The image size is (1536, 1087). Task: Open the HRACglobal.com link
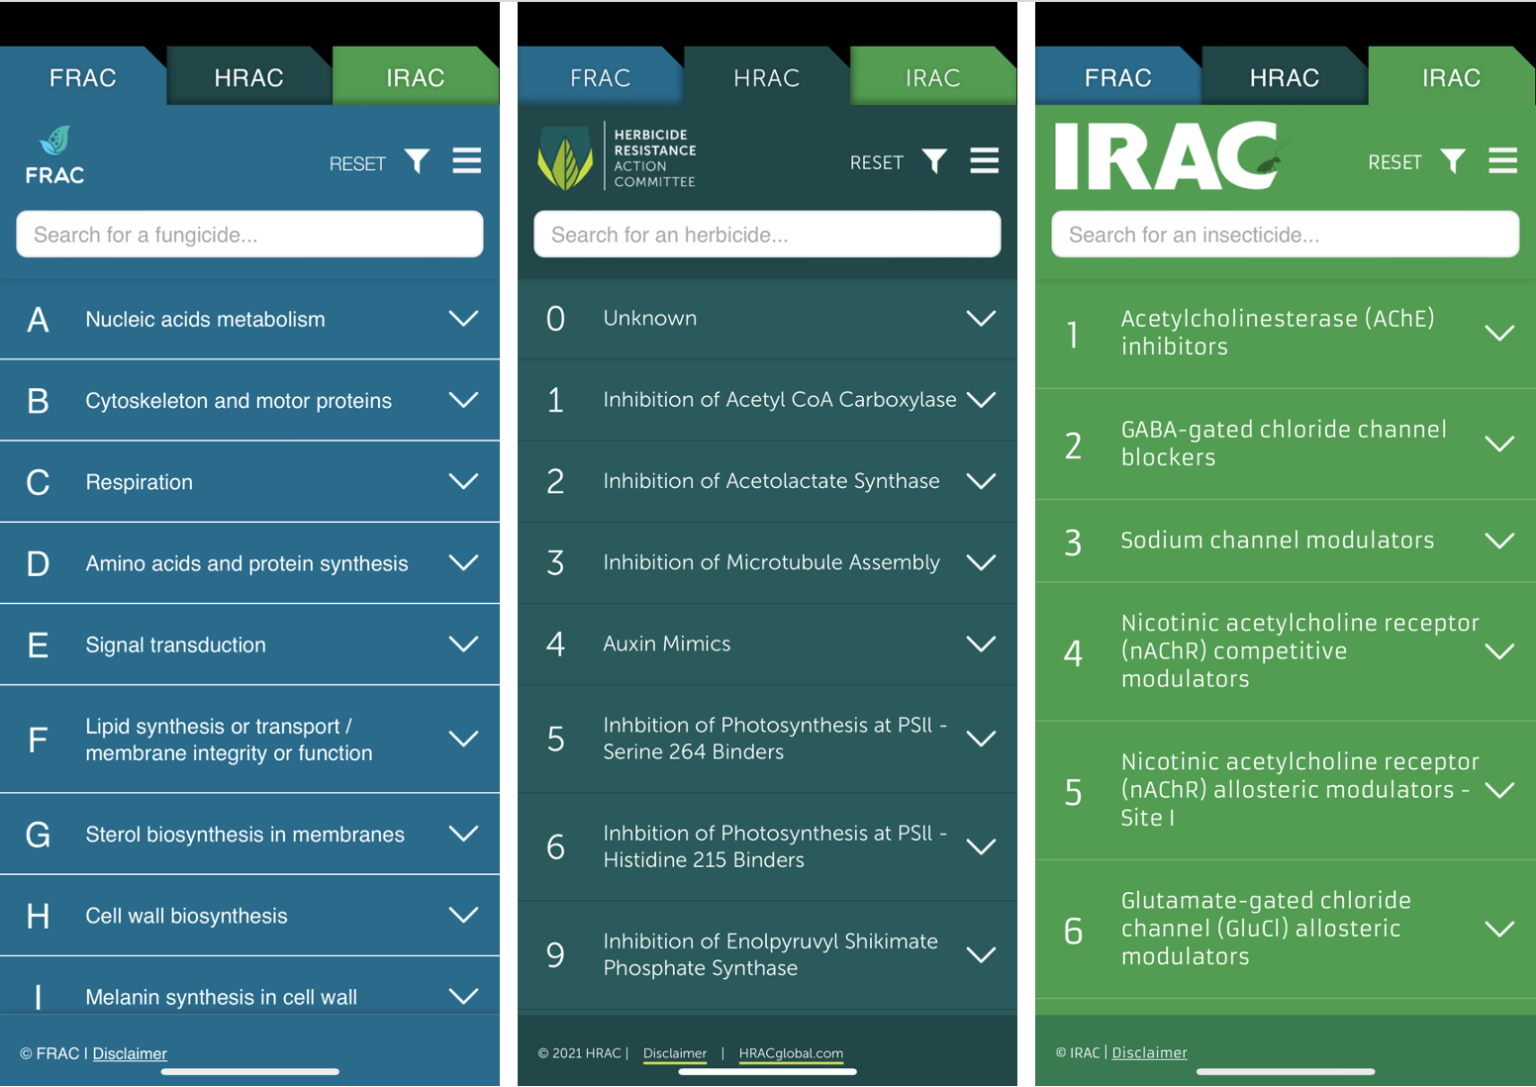[791, 1053]
